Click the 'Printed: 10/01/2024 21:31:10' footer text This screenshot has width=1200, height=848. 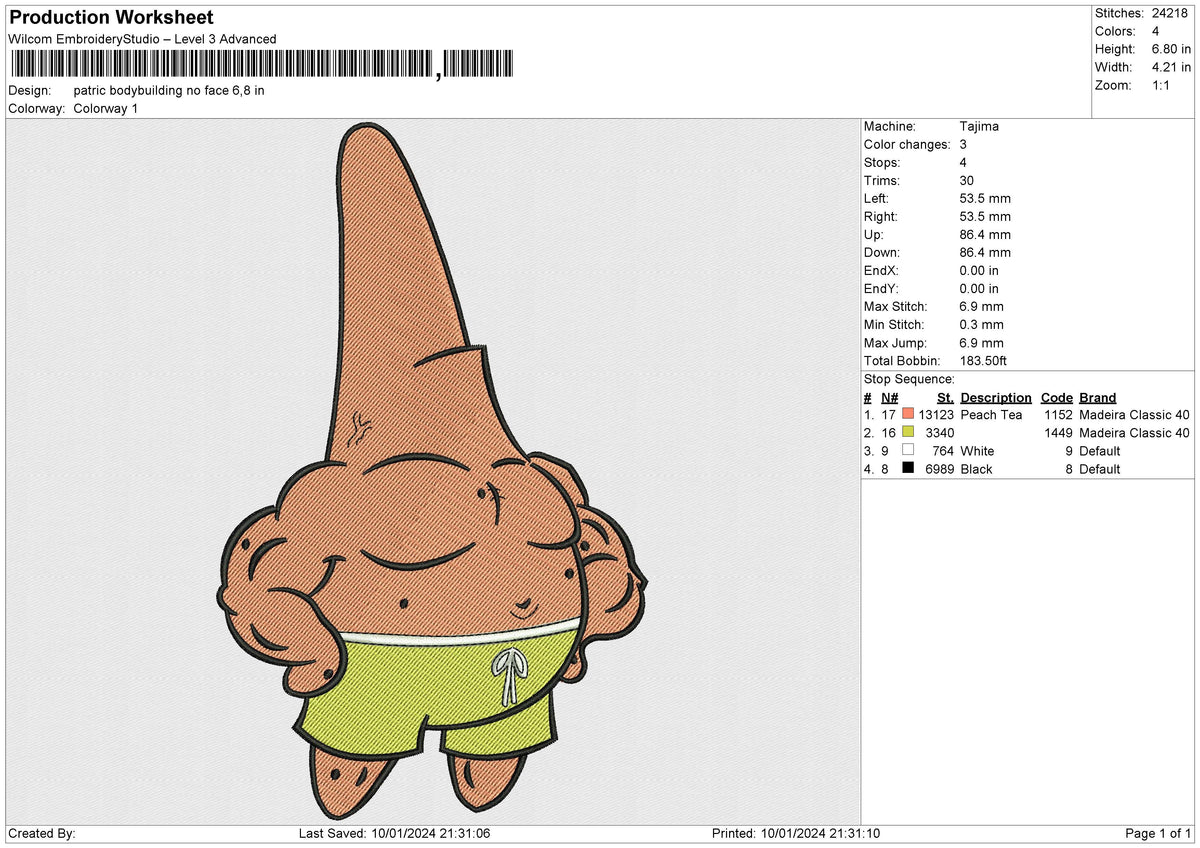(796, 834)
